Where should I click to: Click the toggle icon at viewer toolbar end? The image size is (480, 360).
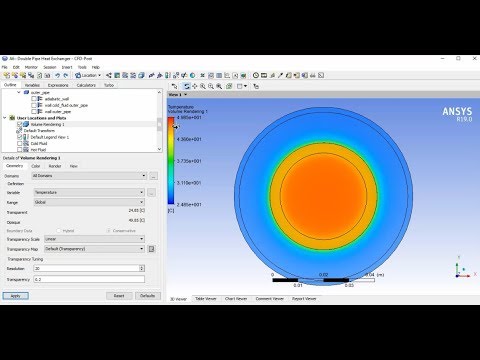tap(256, 86)
